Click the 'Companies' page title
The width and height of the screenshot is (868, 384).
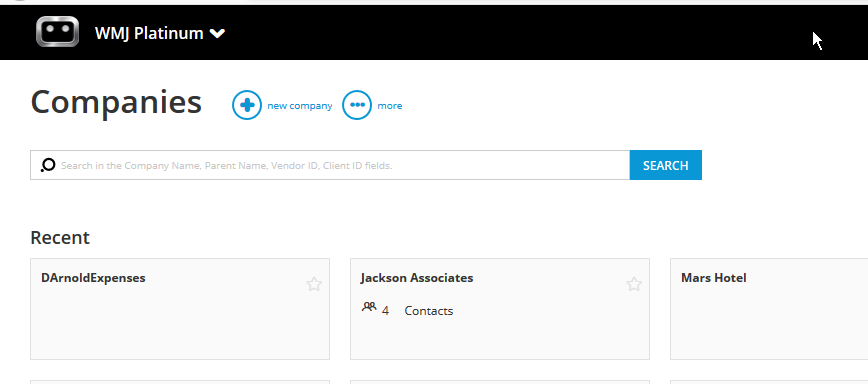pyautogui.click(x=116, y=103)
